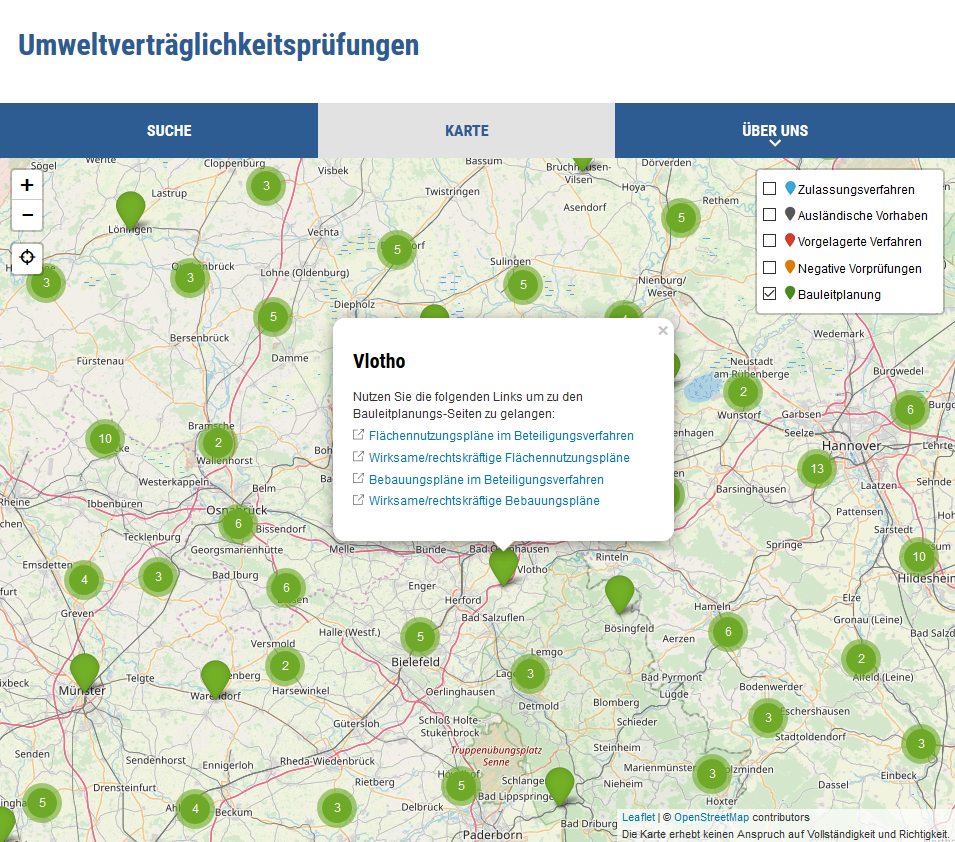Enable the Zulassungsverfahren checkbox in the legend

tap(769, 188)
